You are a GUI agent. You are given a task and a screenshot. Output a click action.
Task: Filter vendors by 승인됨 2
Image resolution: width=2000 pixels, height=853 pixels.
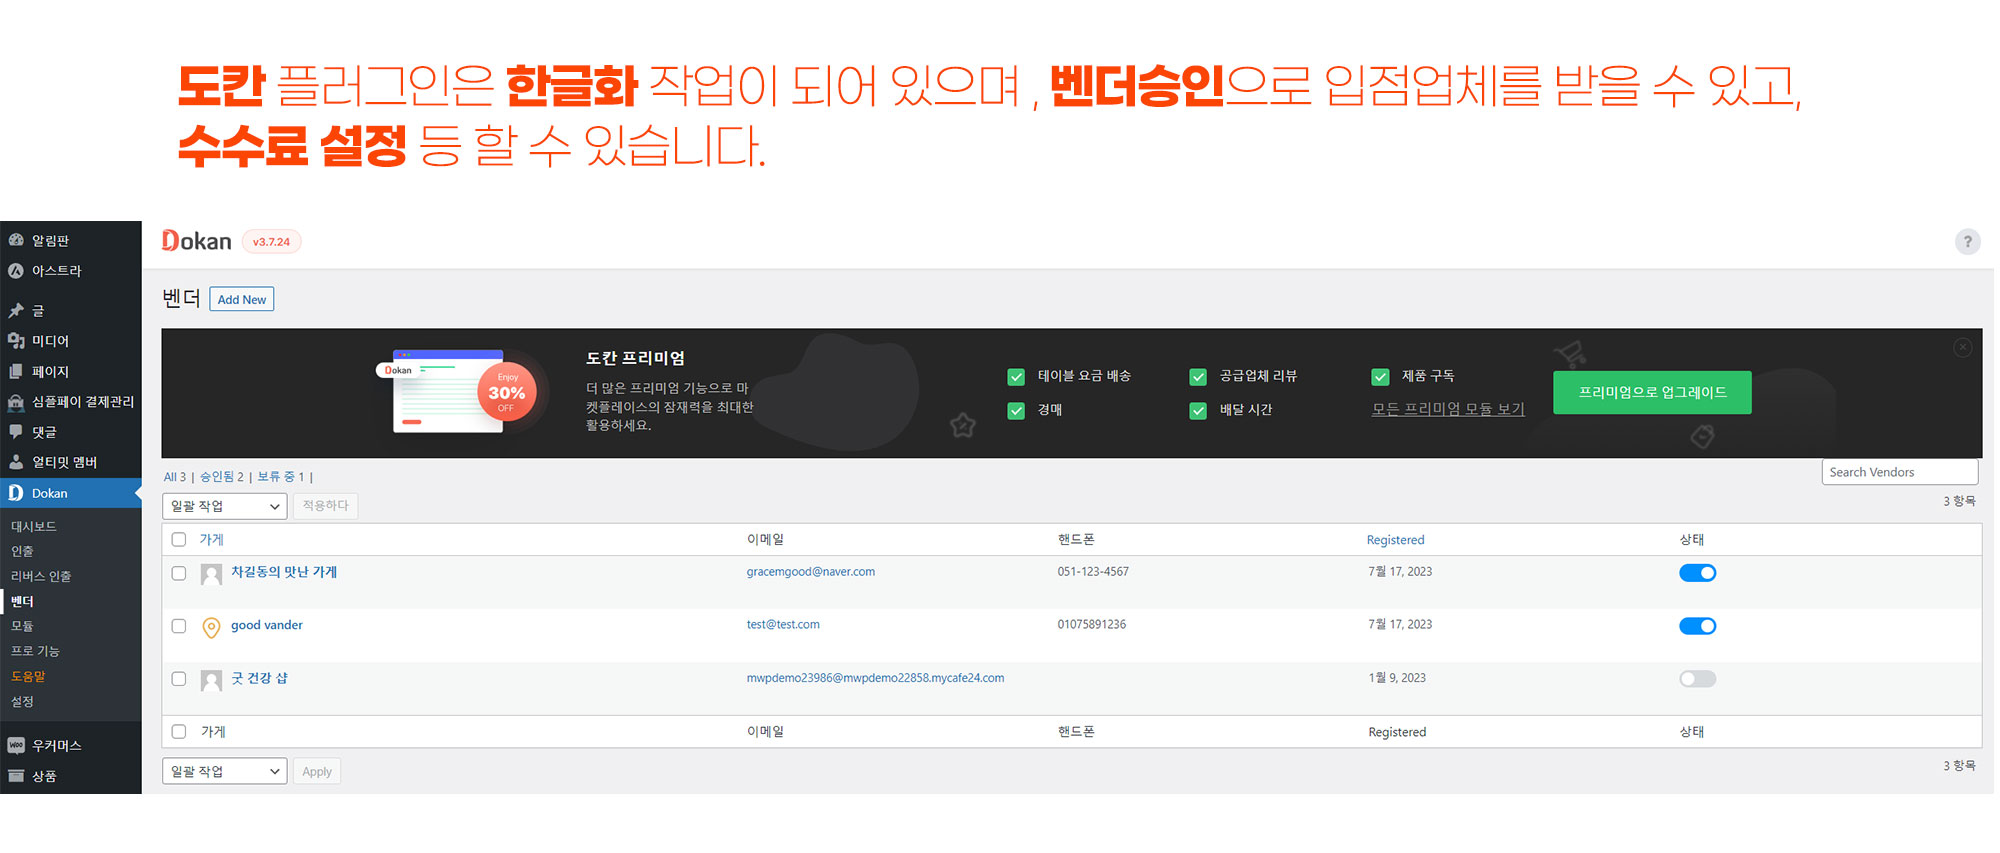coord(222,477)
